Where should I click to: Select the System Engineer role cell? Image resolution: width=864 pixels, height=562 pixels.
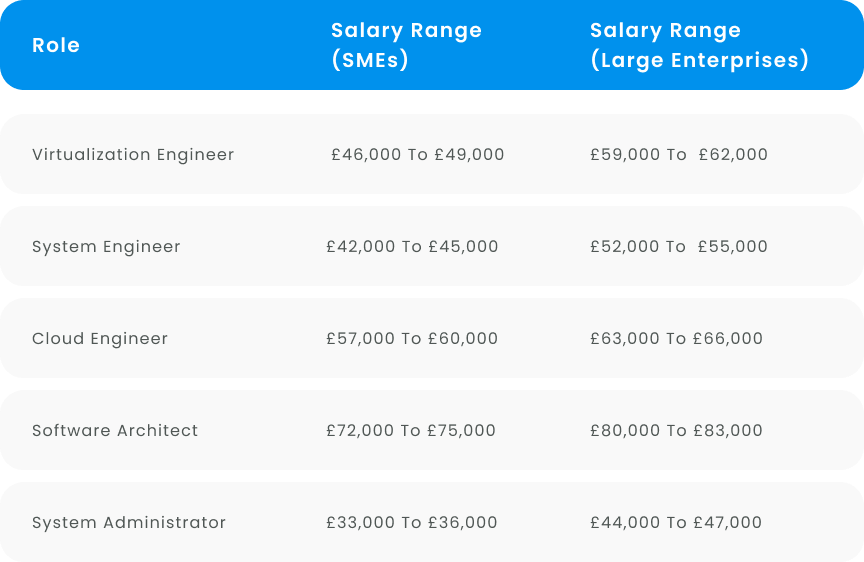coord(106,246)
